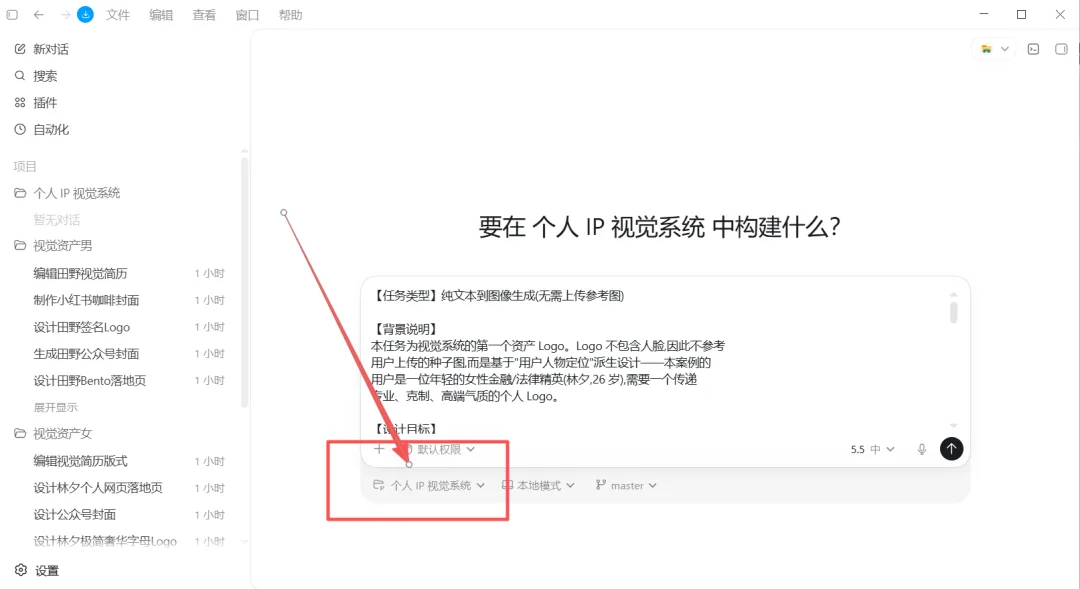Open conversation 设计林夕个人网页落地页
Viewport: 1080px width, 589px height.
98,488
